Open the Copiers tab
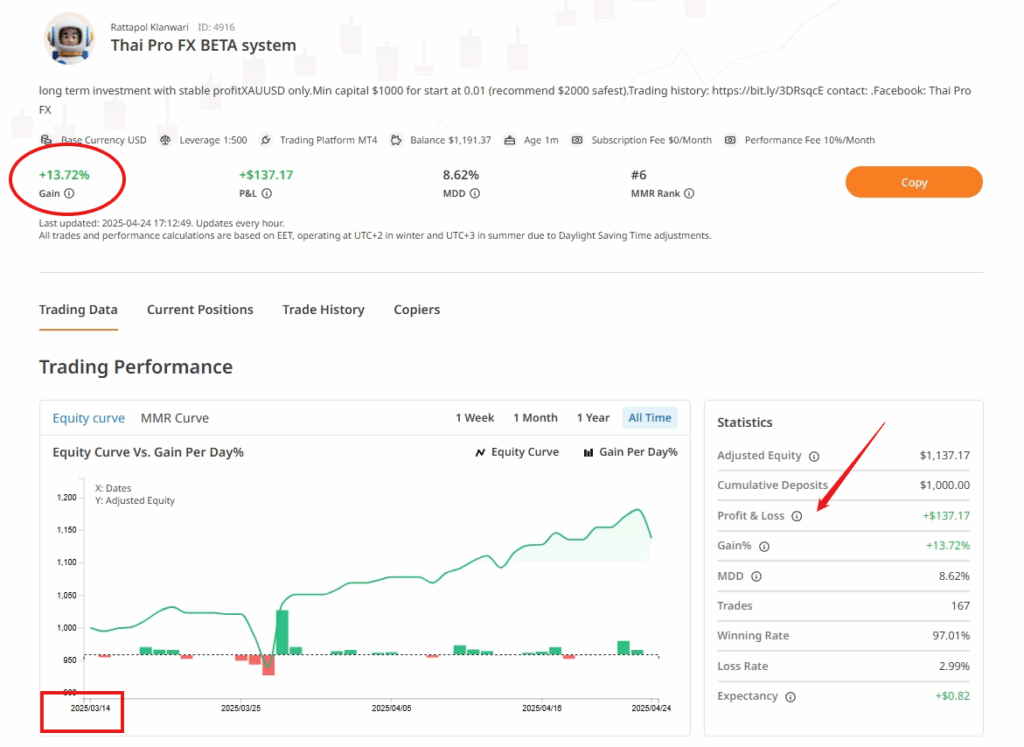Viewport: 1024px width, 747px height. pyautogui.click(x=417, y=310)
